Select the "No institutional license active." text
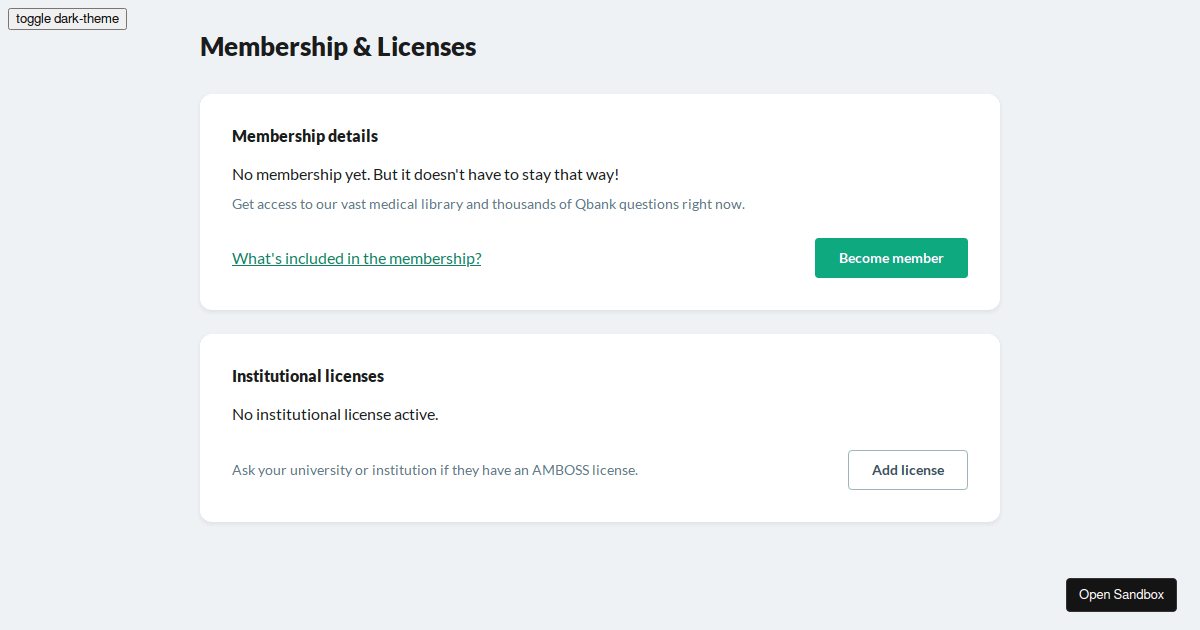This screenshot has width=1200, height=630. [335, 414]
